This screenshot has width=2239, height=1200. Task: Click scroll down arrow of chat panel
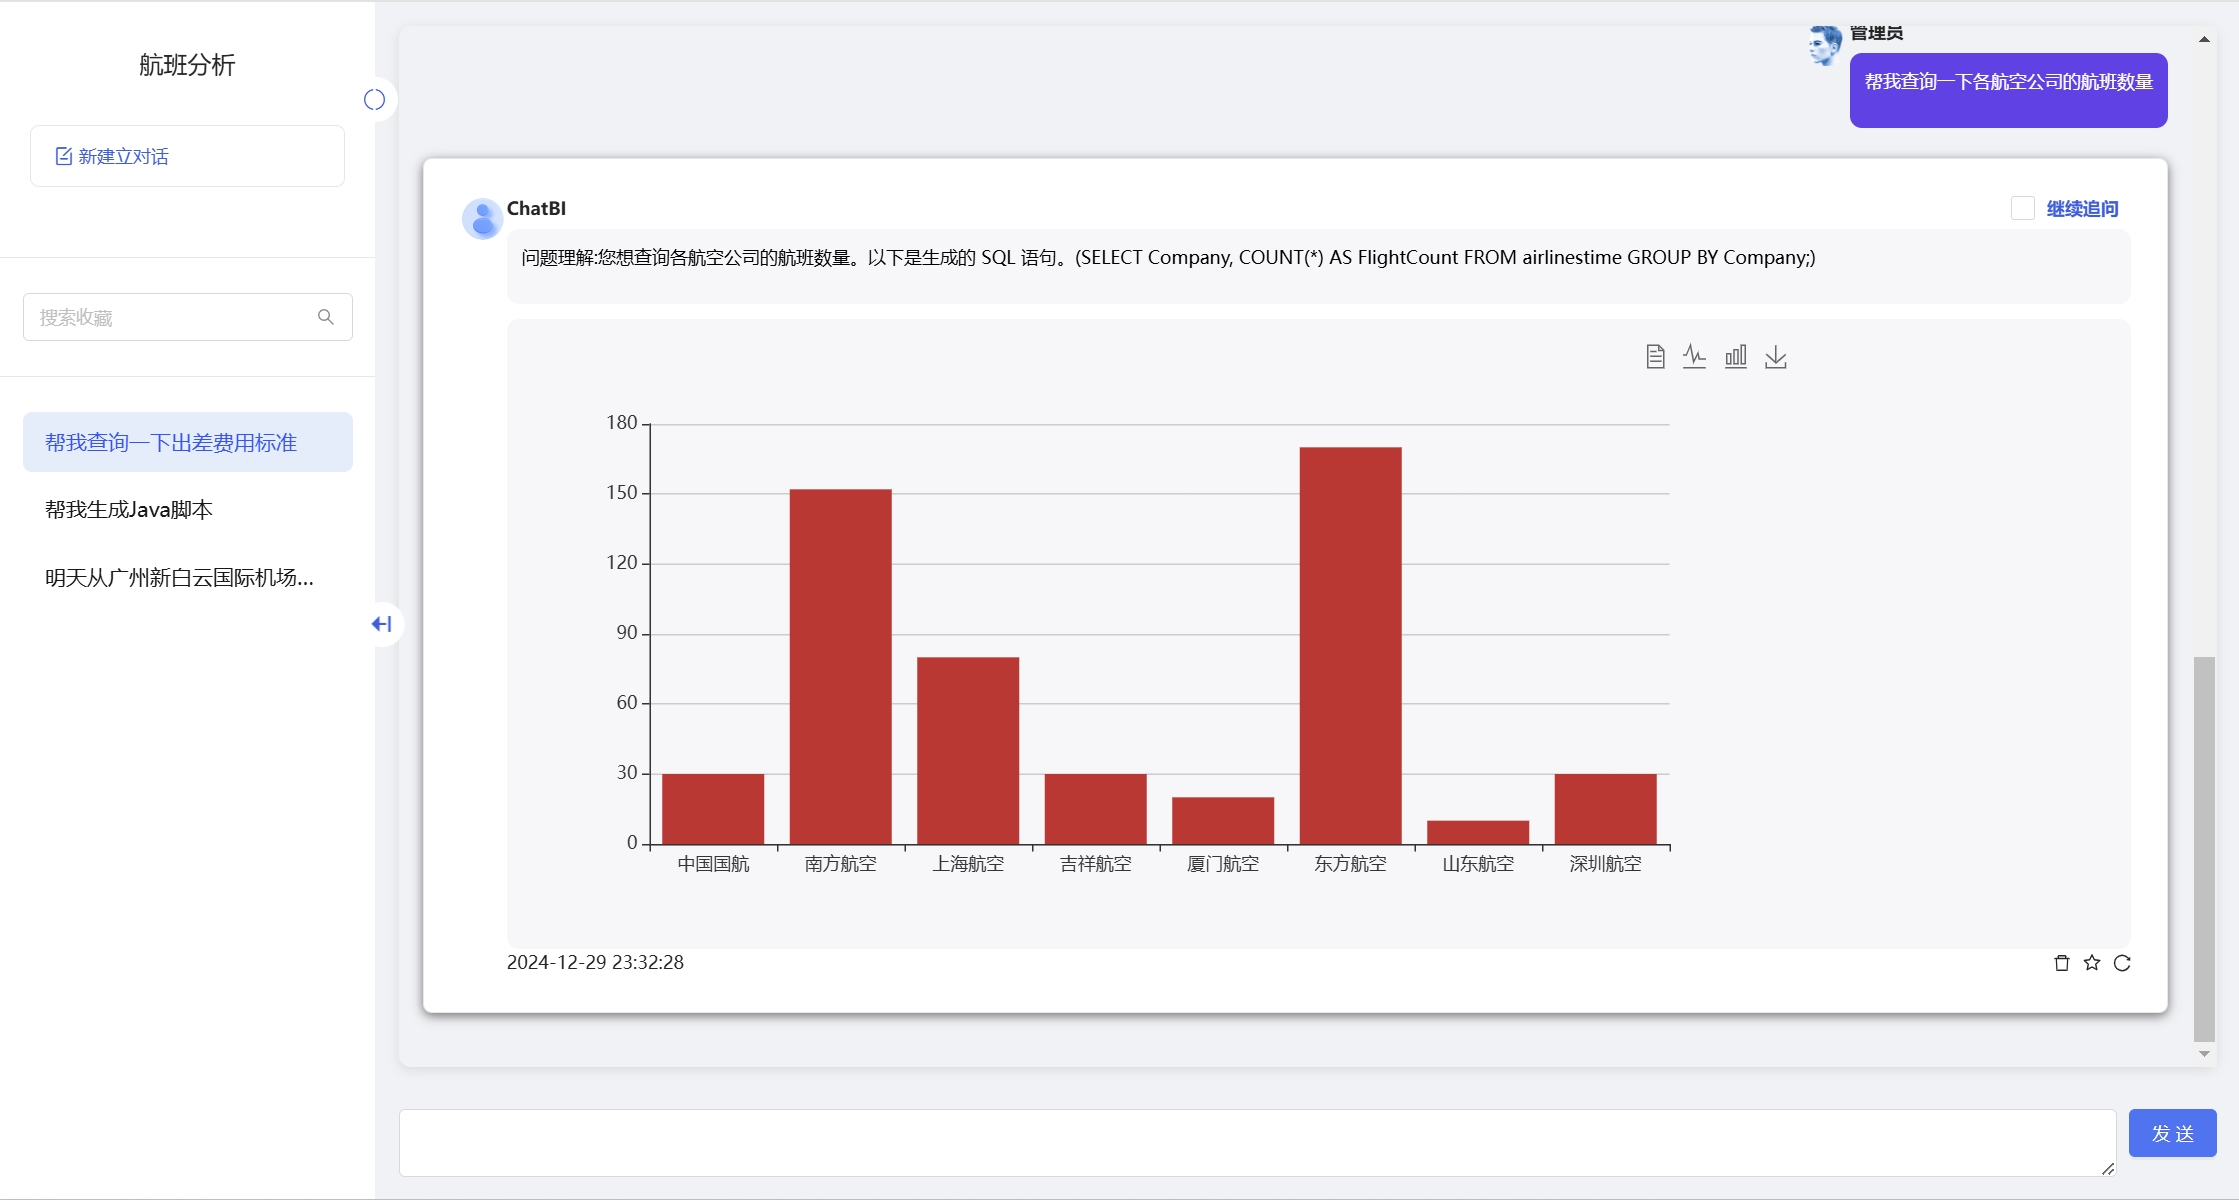2204,1054
